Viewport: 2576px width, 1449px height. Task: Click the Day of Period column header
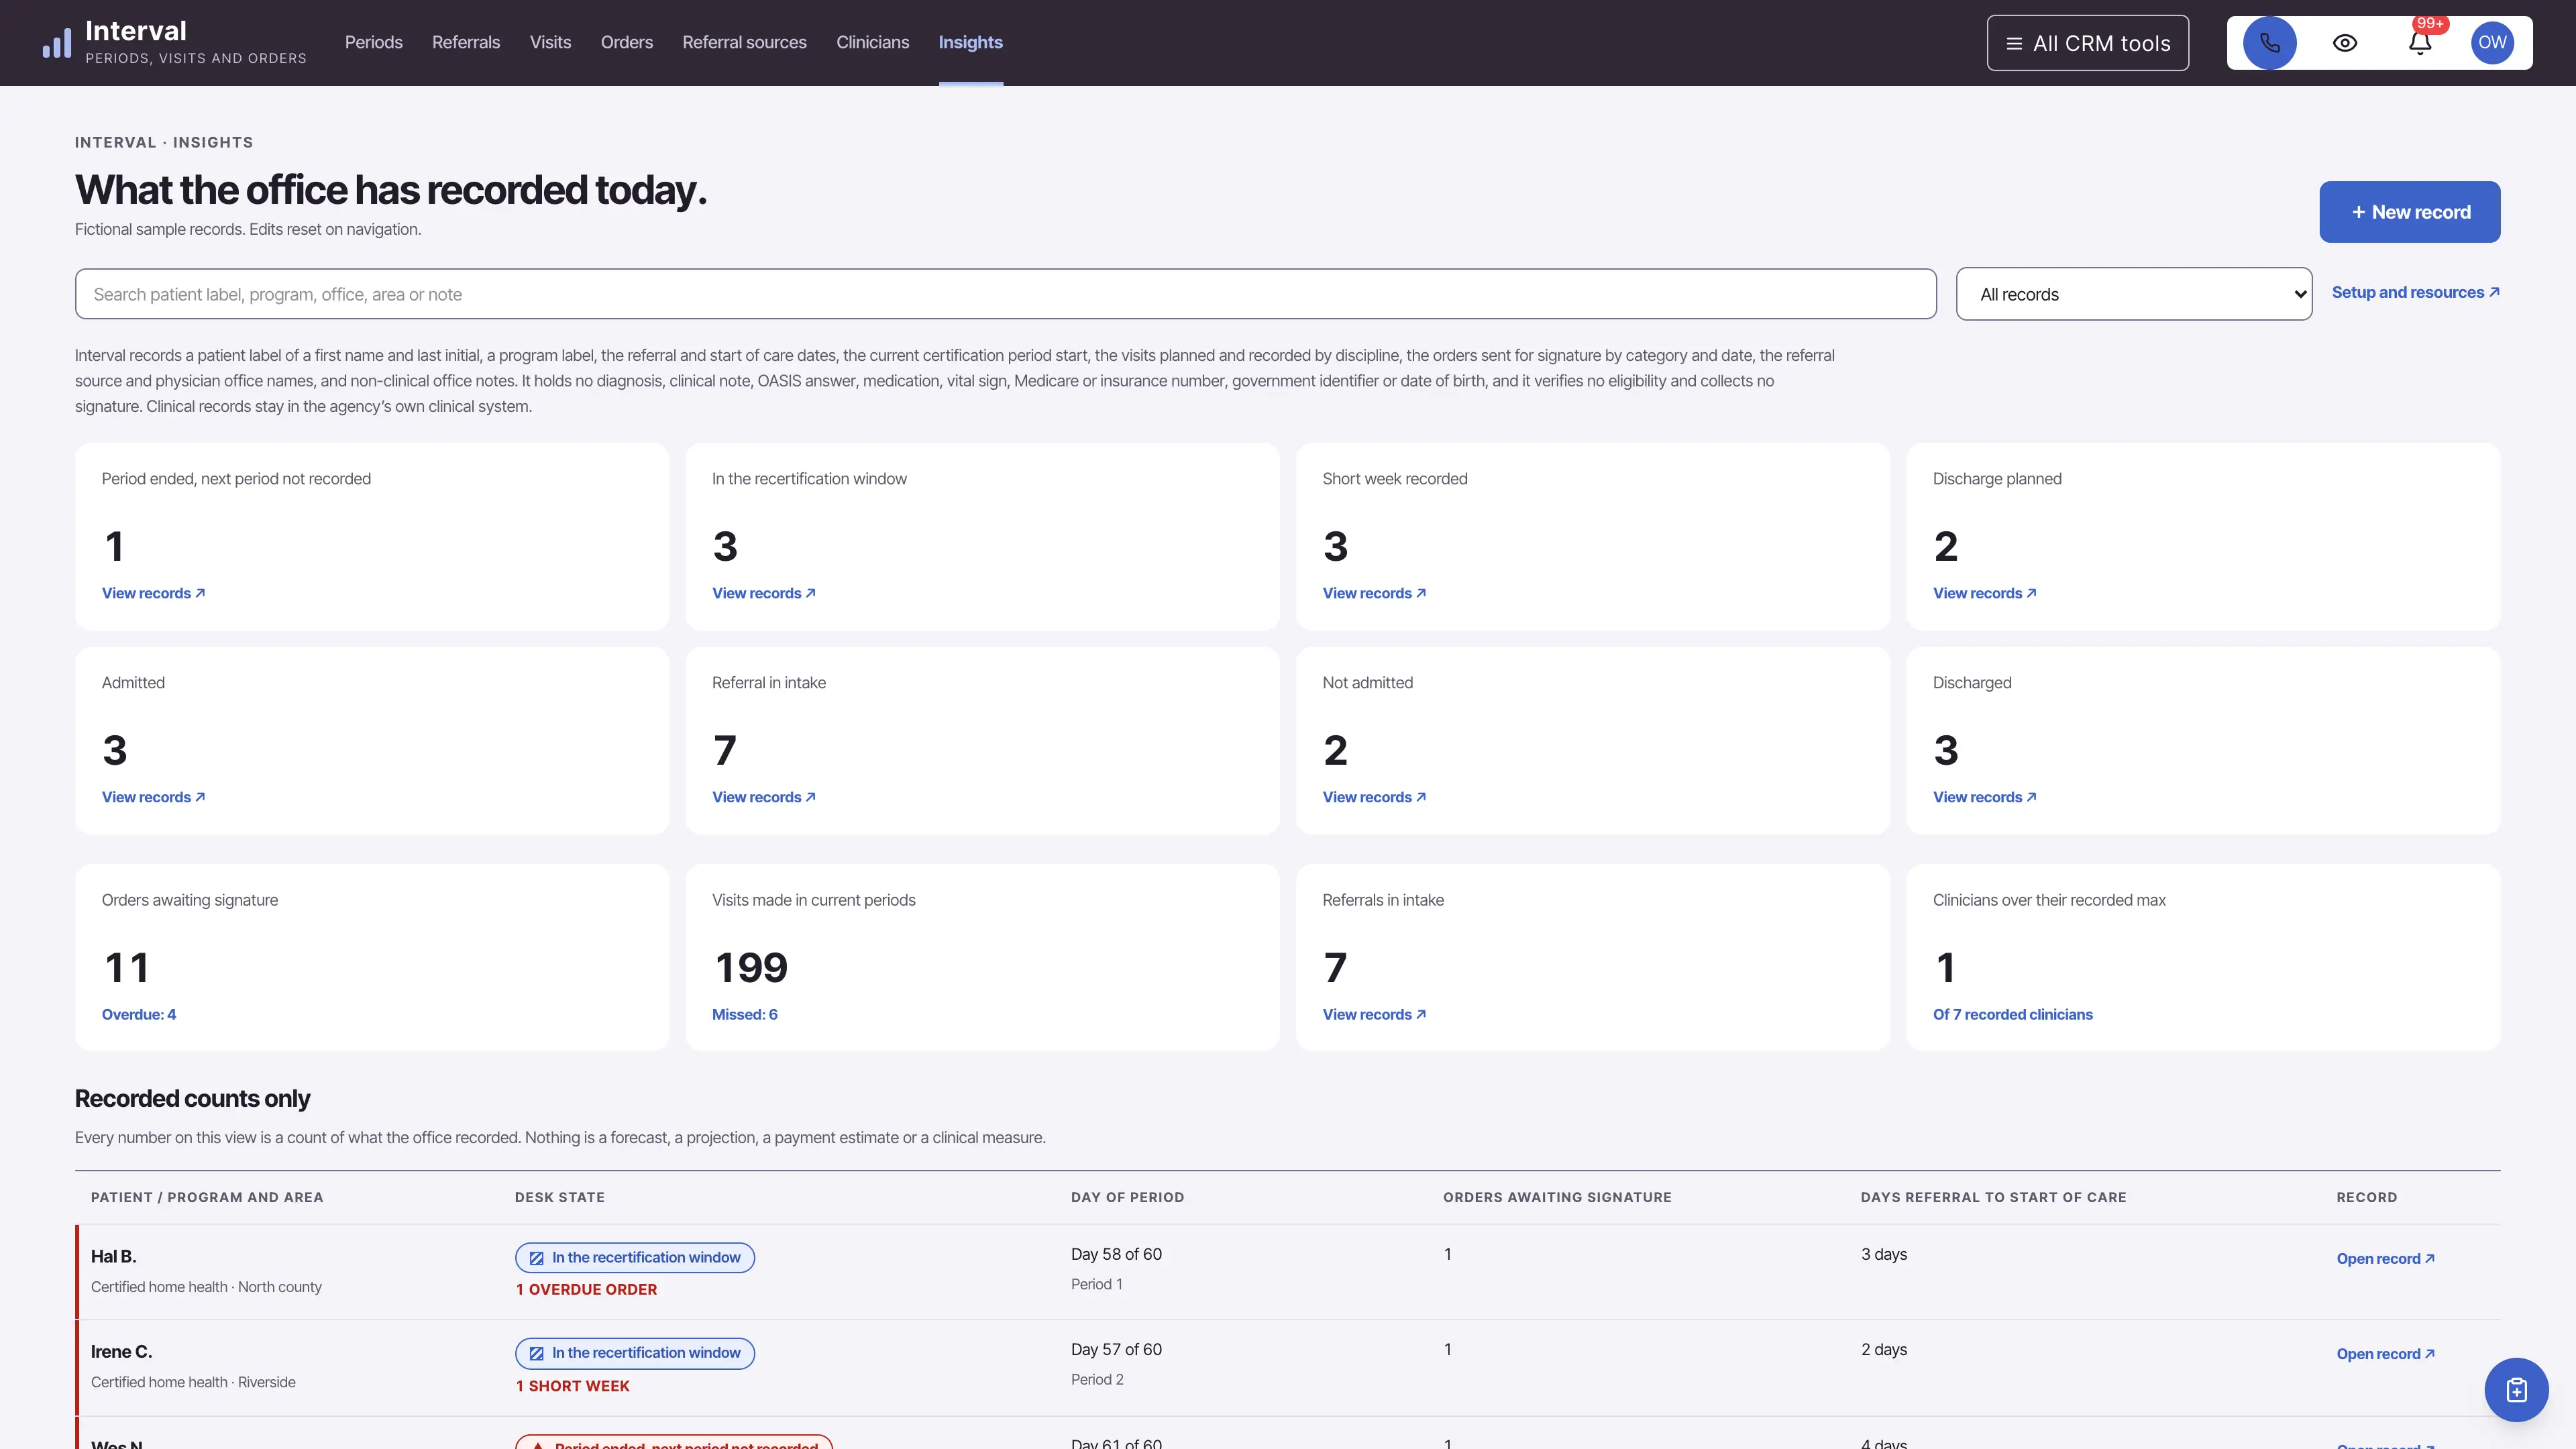click(1127, 1197)
